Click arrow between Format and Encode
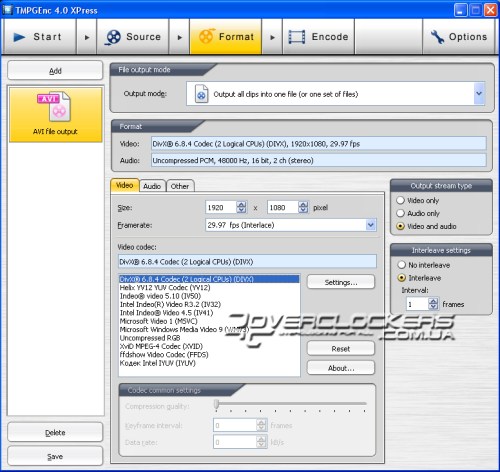Image resolution: width=500 pixels, height=472 pixels. click(x=272, y=37)
